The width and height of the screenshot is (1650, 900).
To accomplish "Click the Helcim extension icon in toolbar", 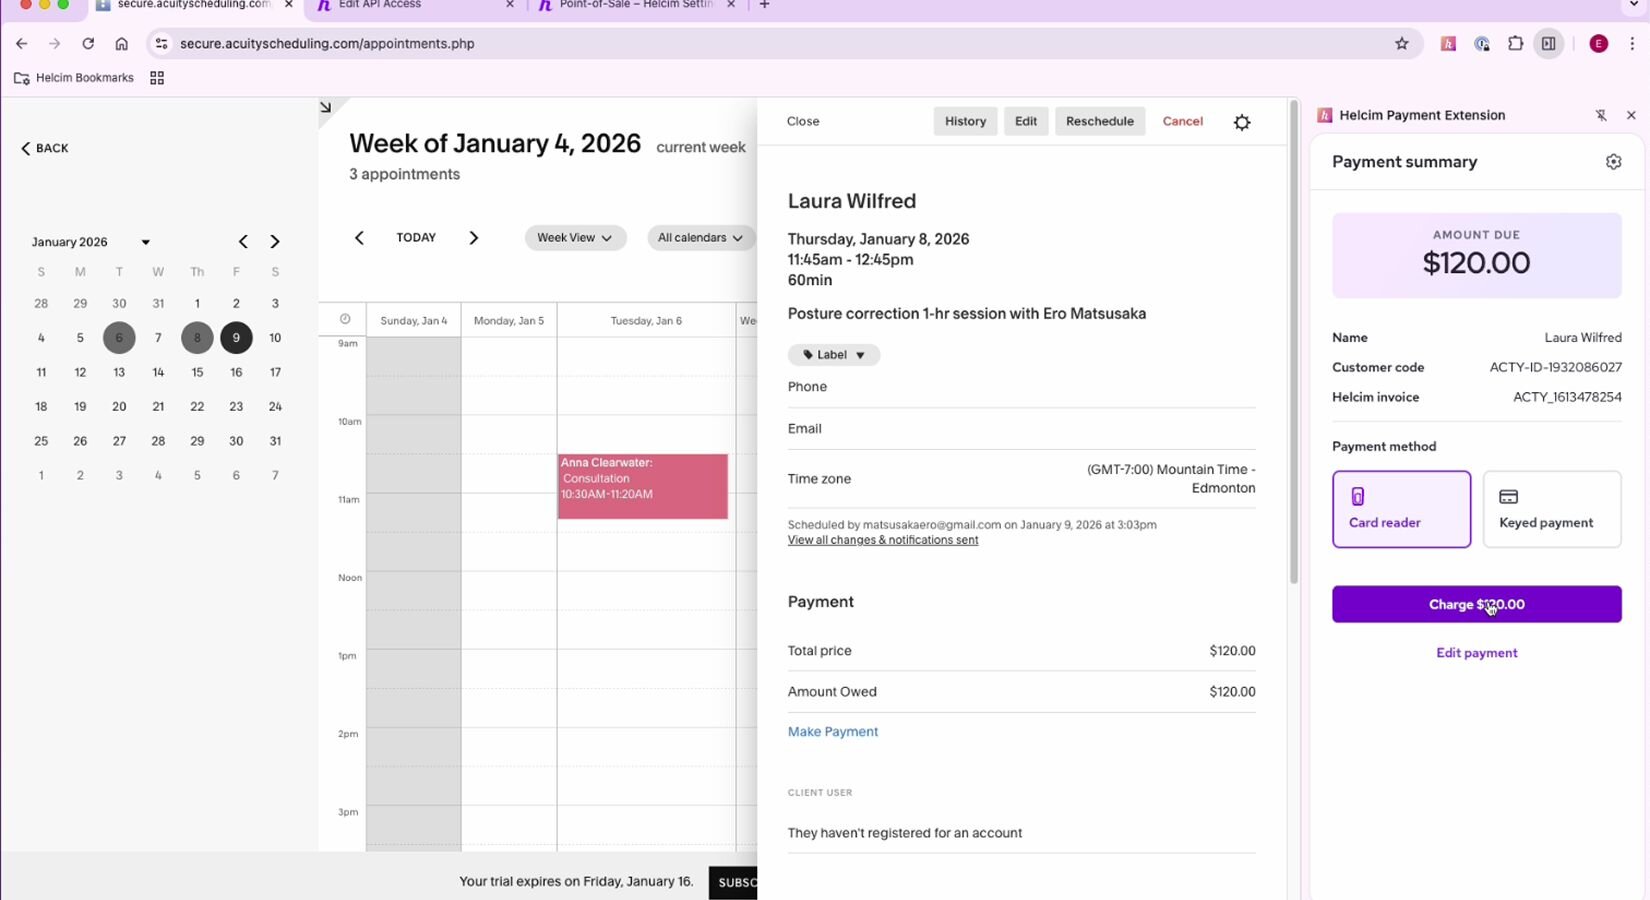I will click(1448, 44).
